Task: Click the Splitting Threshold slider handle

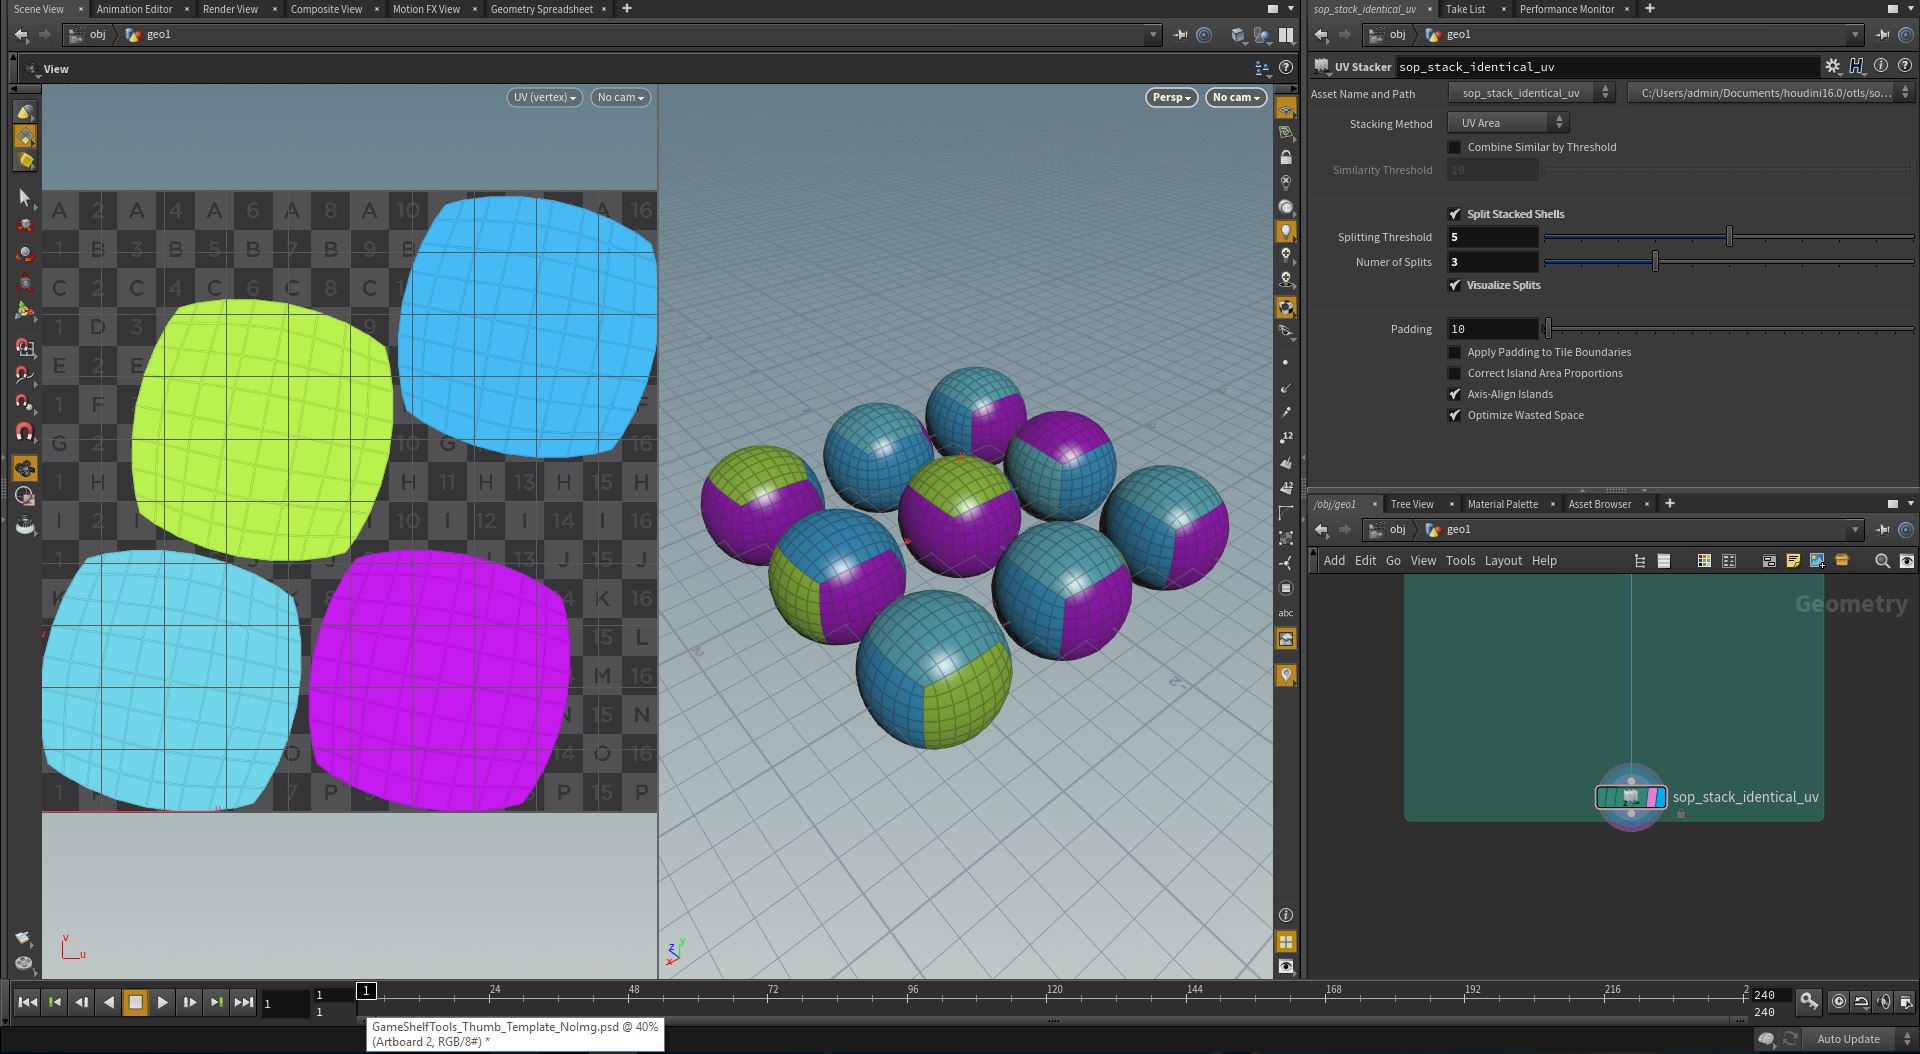Action: (1729, 237)
